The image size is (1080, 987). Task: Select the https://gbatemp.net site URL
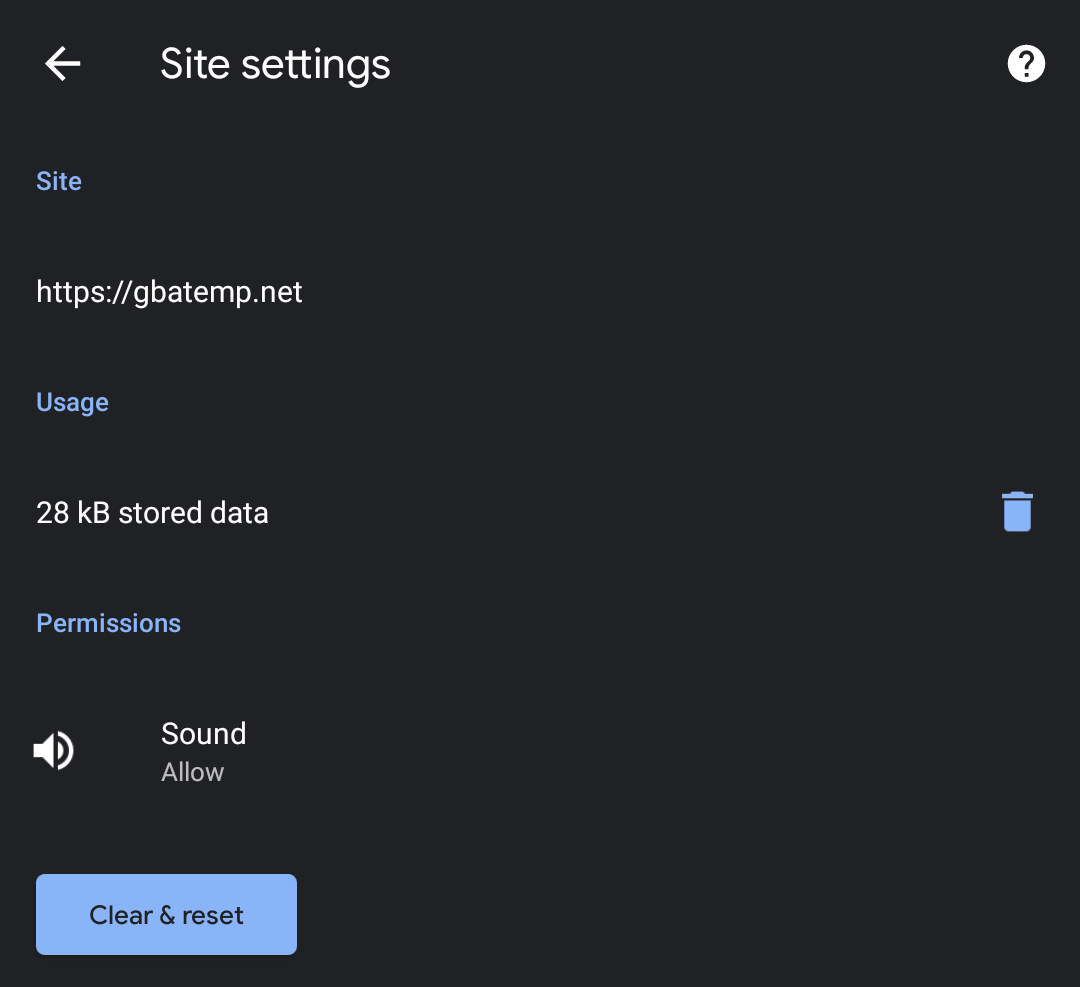tap(169, 292)
